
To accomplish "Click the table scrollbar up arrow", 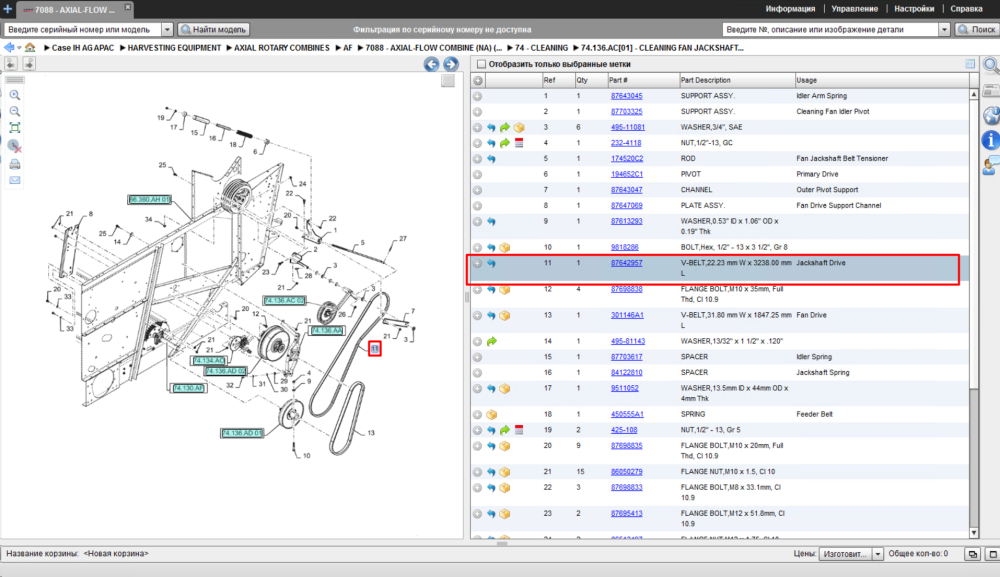I will coord(973,94).
